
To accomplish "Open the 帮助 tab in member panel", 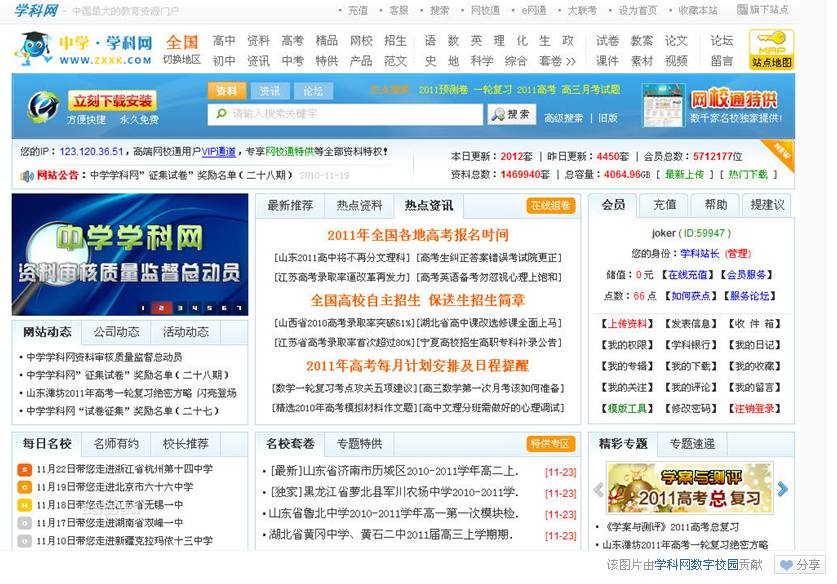I will click(x=716, y=205).
